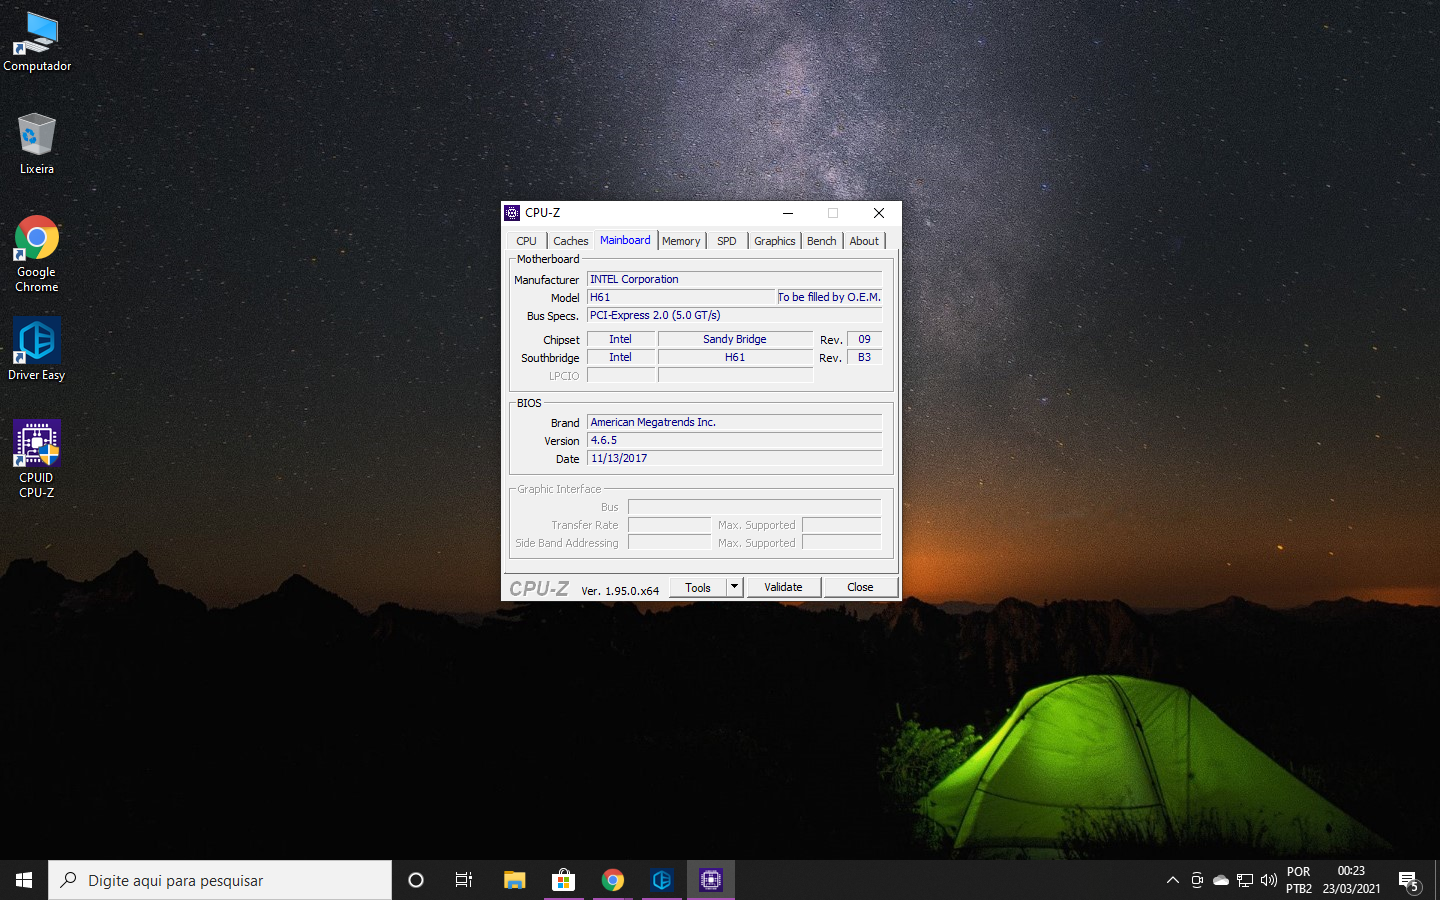
Task: Open Task View on the taskbar
Action: coord(464,880)
